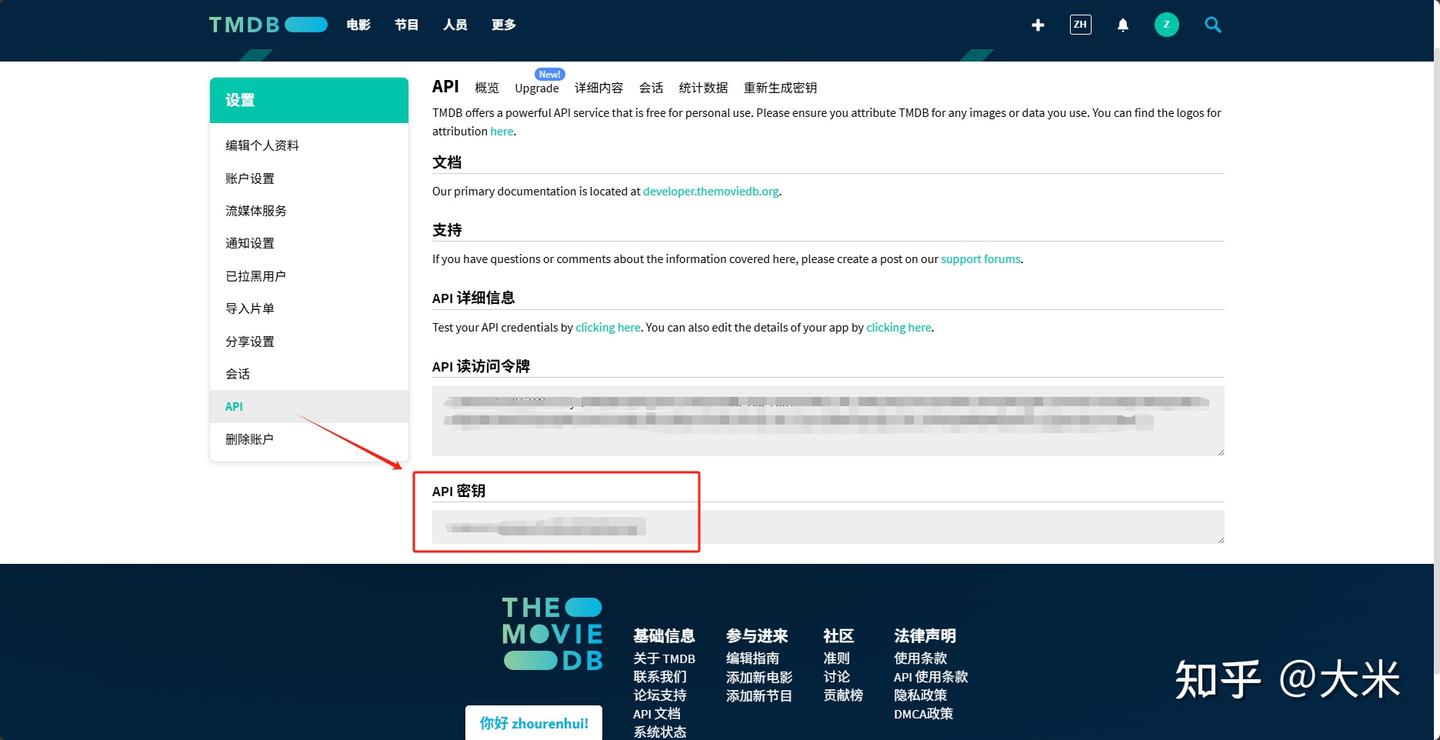Click the ZH language selector icon
This screenshot has width=1440, height=740.
(x=1080, y=24)
